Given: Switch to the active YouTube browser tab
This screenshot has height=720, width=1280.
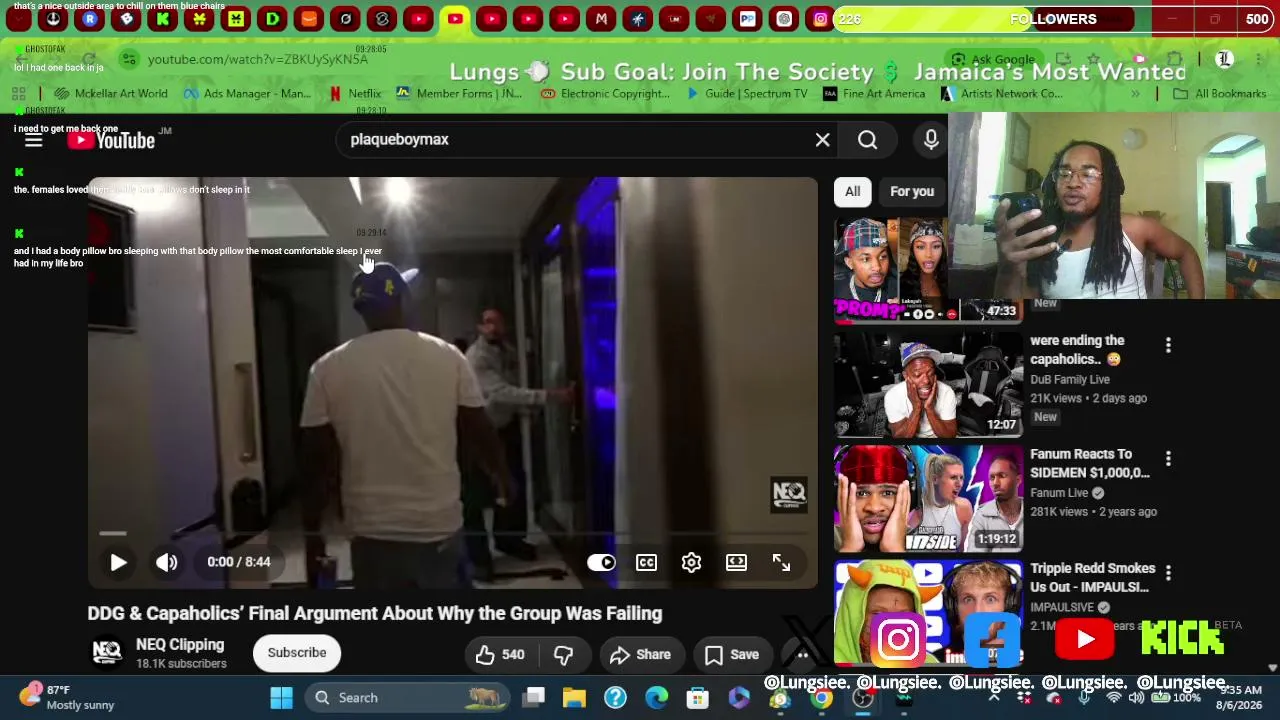Looking at the screenshot, I should [455, 19].
